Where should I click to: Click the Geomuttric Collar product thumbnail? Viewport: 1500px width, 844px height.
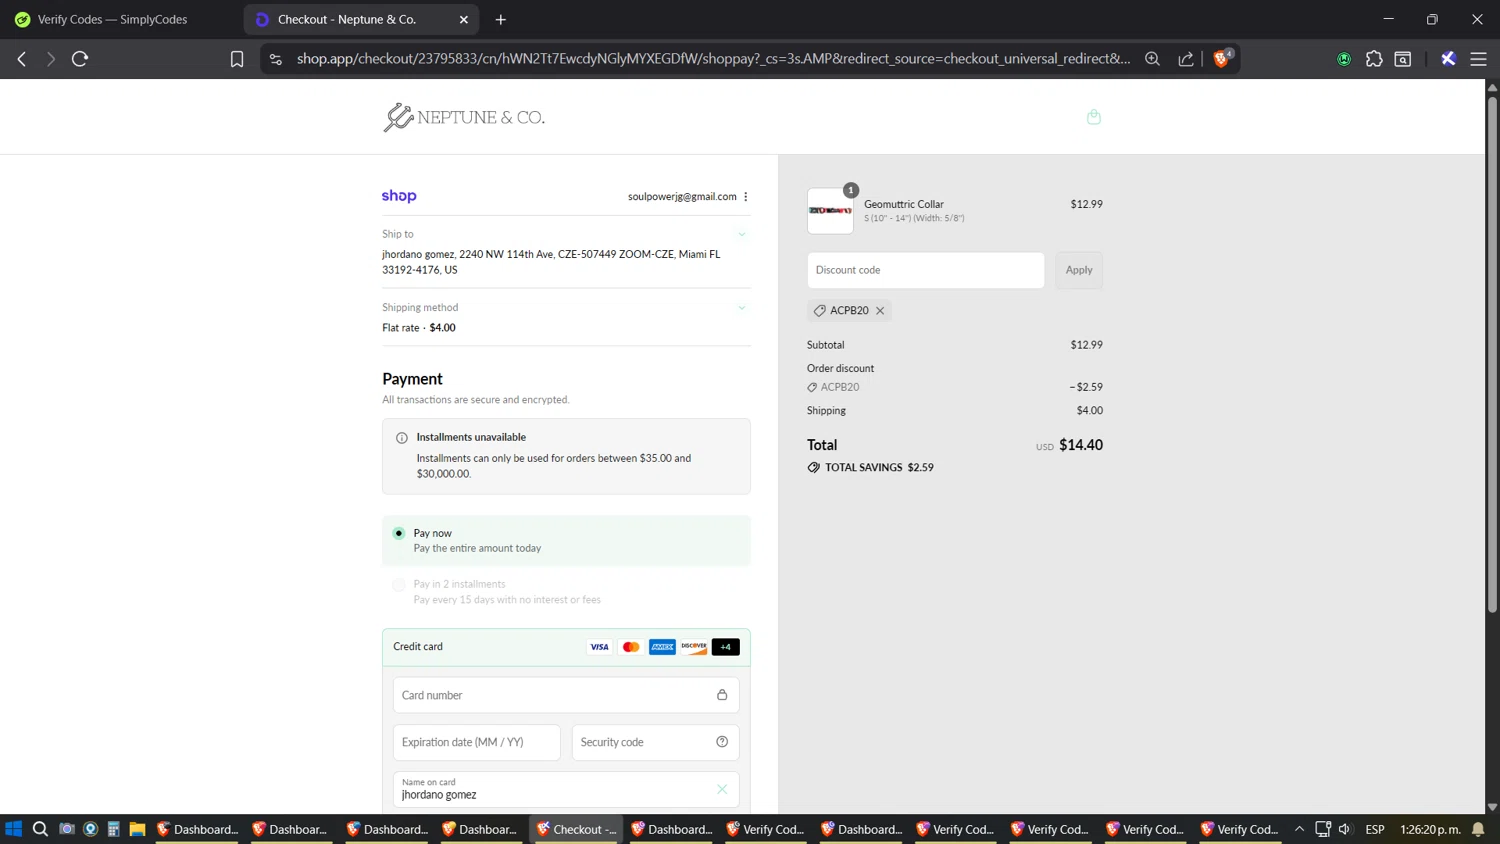point(830,211)
